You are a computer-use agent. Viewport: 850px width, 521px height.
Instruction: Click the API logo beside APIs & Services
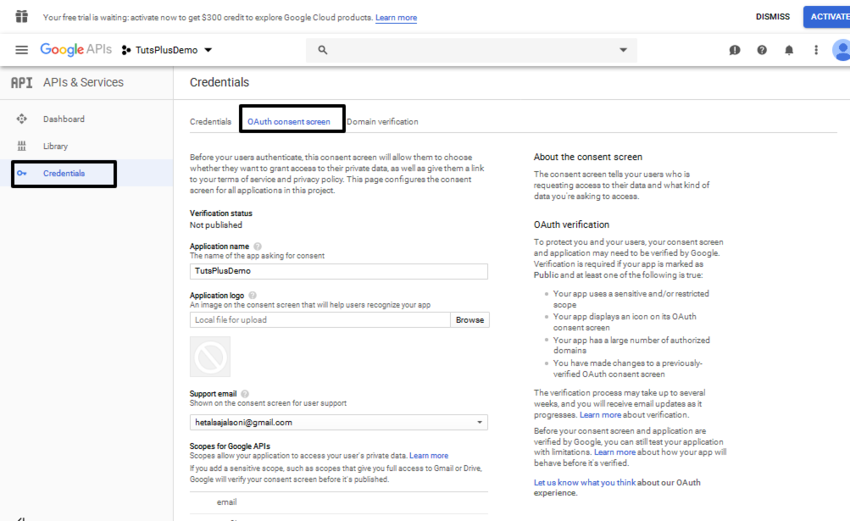click(22, 82)
